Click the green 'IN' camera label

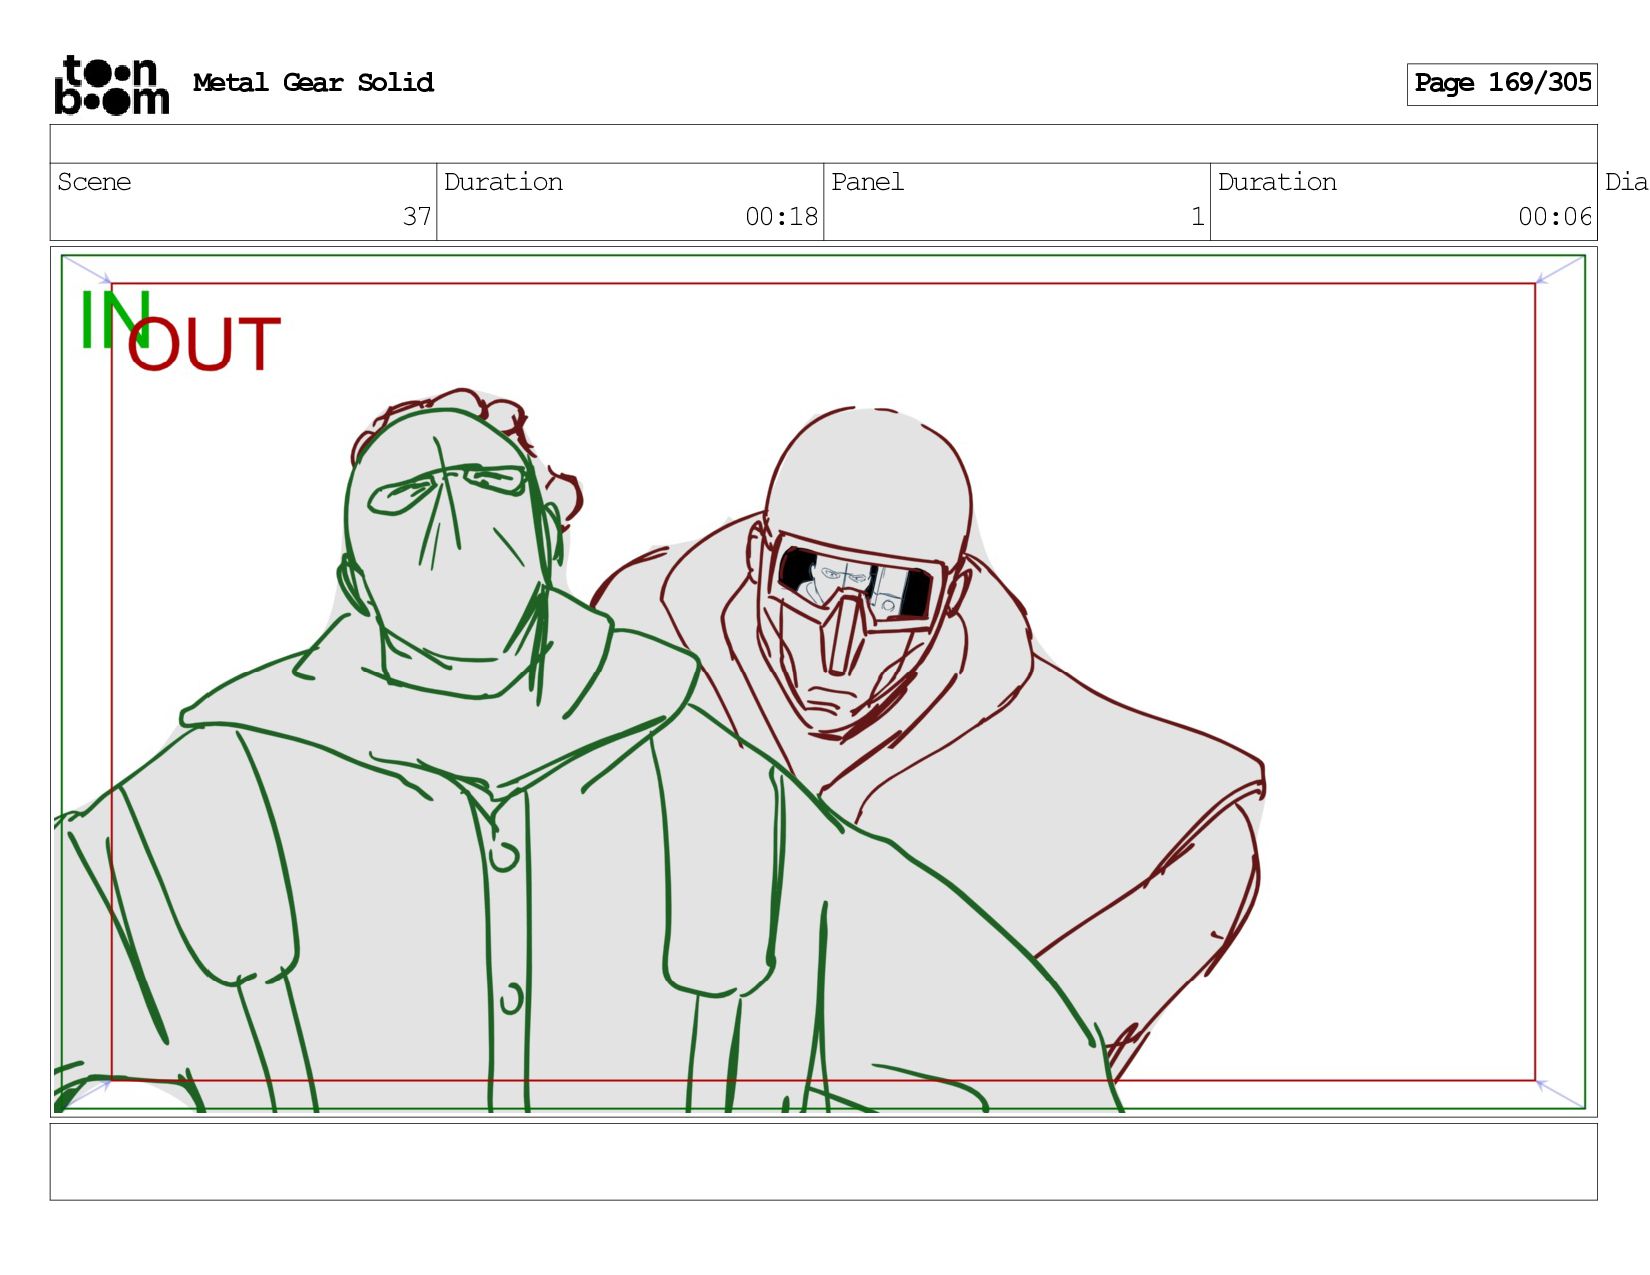click(114, 320)
